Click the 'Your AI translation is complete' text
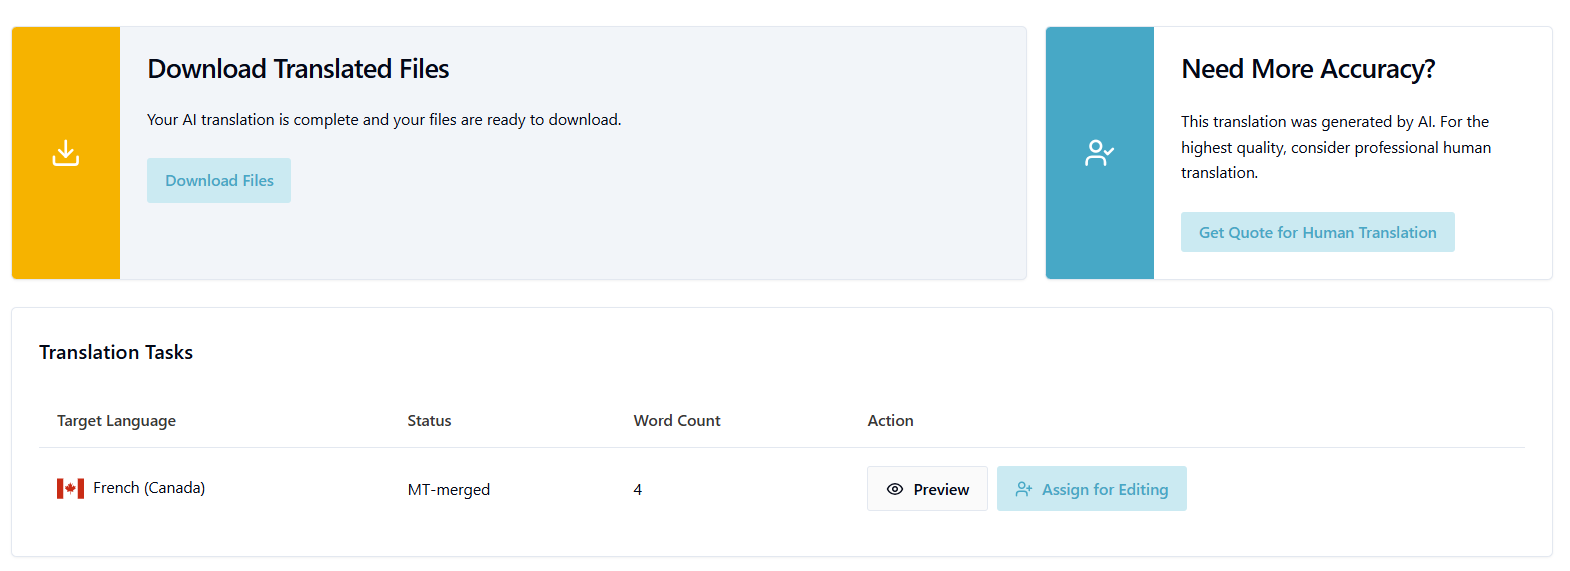1570x571 pixels. [384, 120]
